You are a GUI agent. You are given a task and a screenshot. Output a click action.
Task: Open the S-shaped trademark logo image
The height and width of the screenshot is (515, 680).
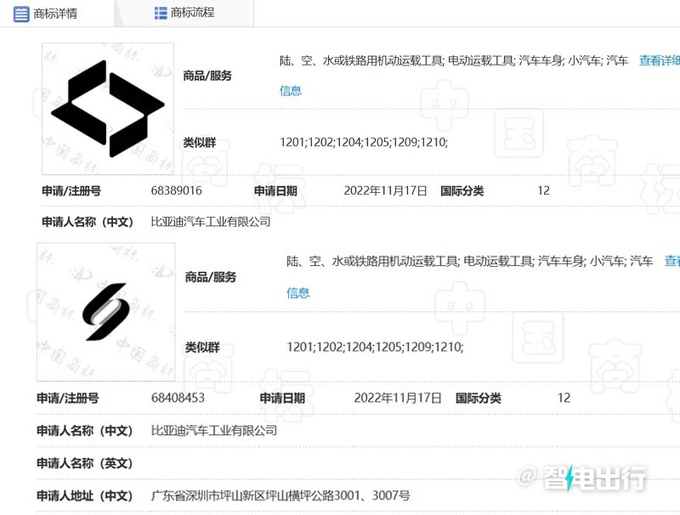(106, 312)
